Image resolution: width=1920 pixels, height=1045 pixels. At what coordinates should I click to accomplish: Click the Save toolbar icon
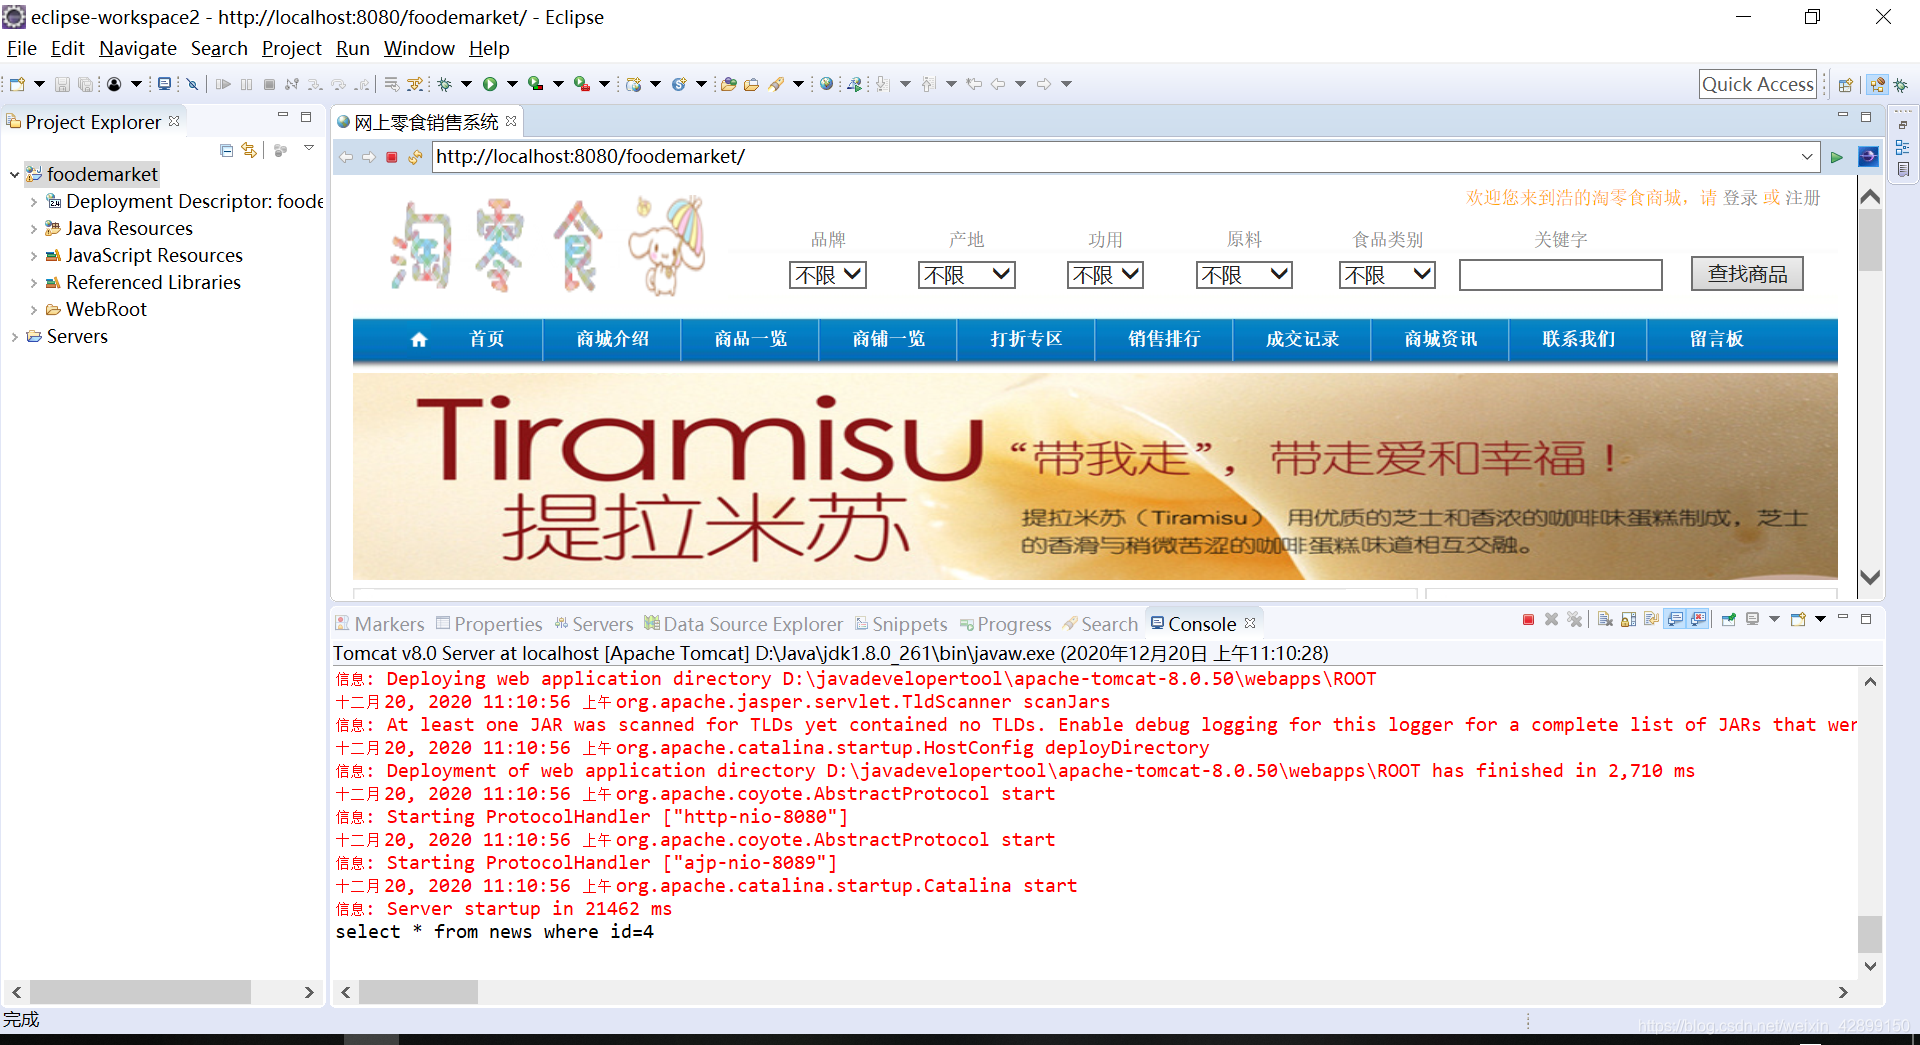(x=62, y=84)
